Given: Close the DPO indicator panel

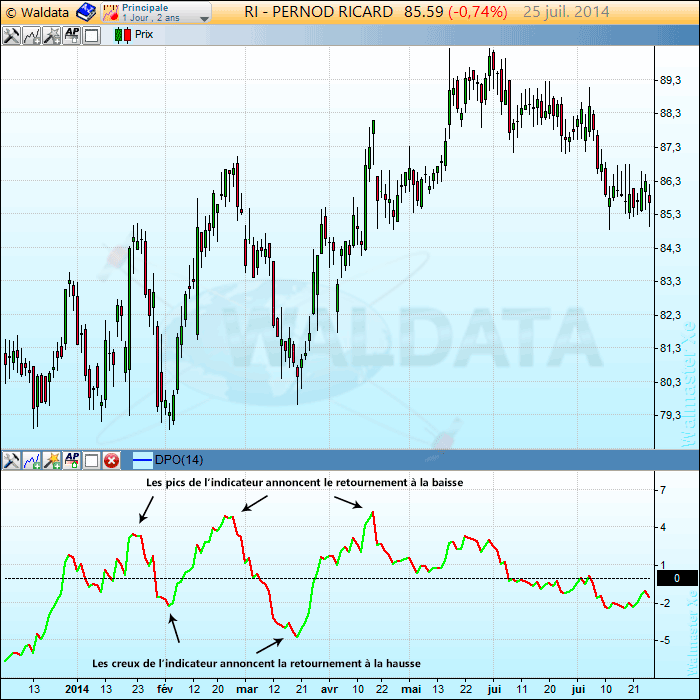Looking at the screenshot, I should coord(112,460).
